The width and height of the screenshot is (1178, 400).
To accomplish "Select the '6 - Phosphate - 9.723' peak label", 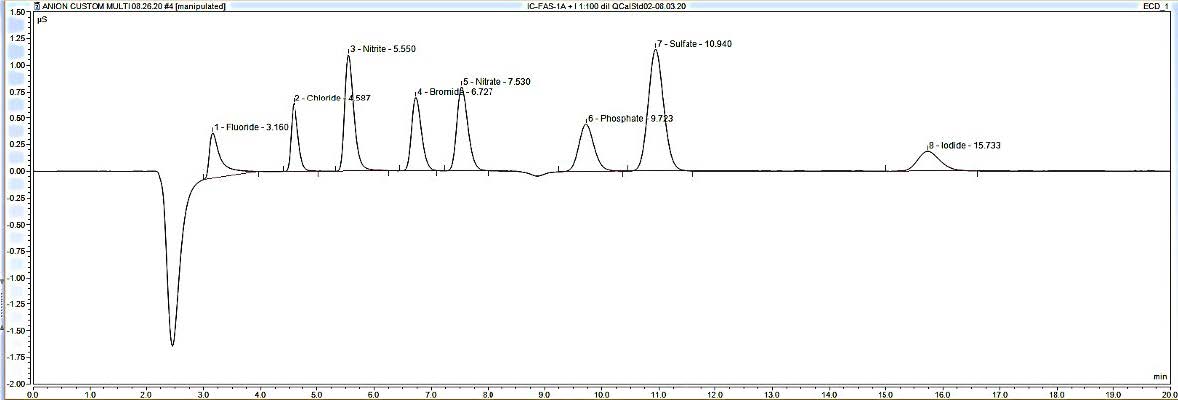I will [x=630, y=118].
